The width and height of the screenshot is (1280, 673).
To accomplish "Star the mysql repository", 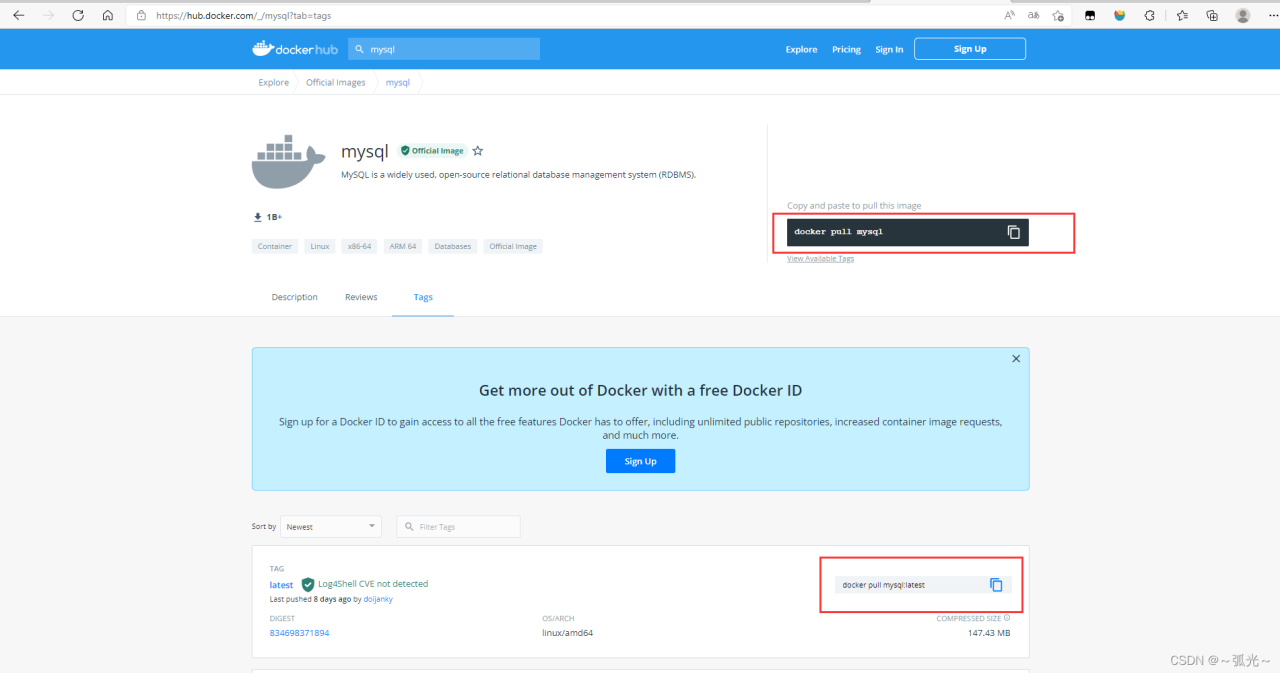I will (x=478, y=151).
